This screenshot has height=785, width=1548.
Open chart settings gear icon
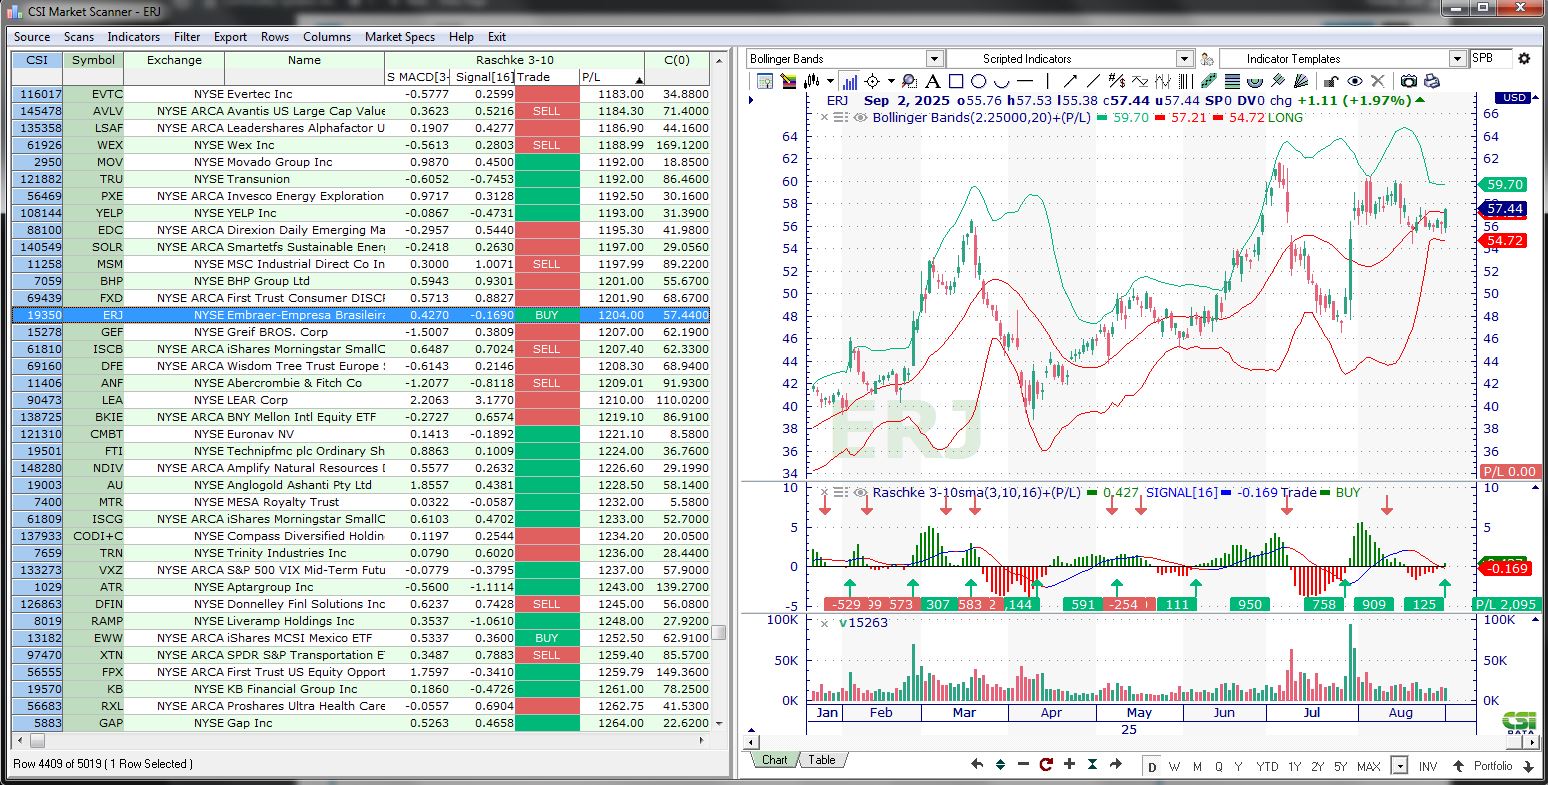(1524, 59)
